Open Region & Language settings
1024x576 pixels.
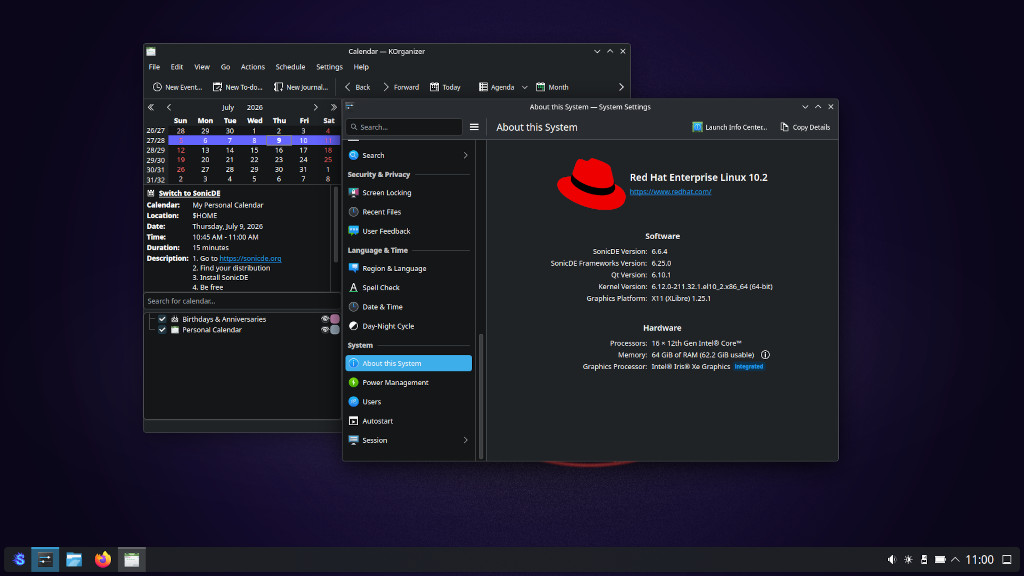[408, 268]
